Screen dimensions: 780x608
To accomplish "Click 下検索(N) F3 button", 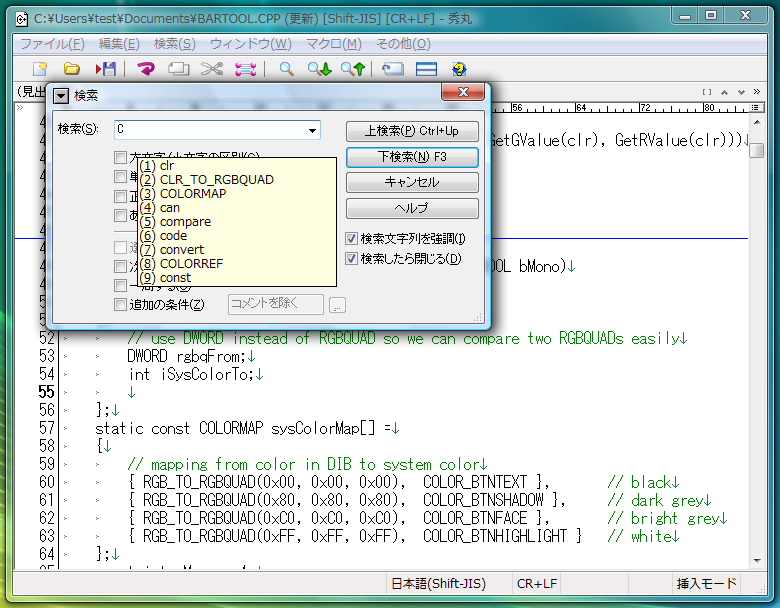I will tap(412, 157).
